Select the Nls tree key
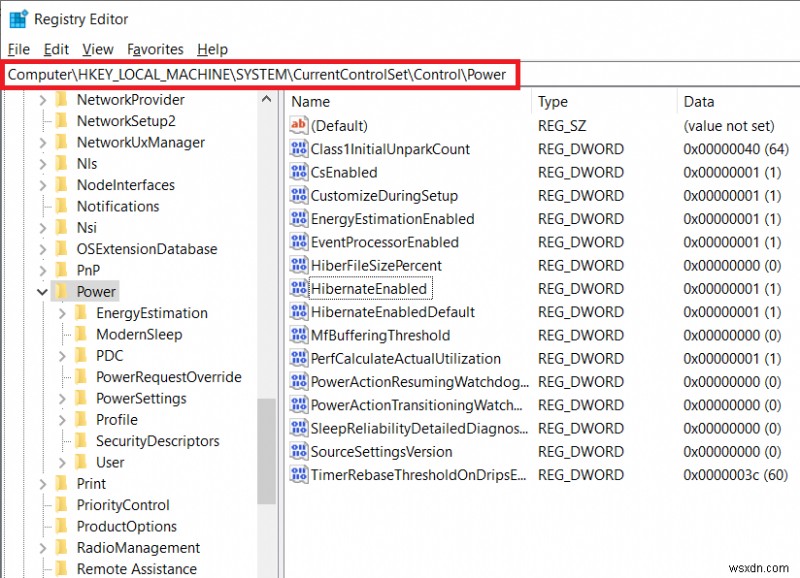 pyautogui.click(x=87, y=164)
